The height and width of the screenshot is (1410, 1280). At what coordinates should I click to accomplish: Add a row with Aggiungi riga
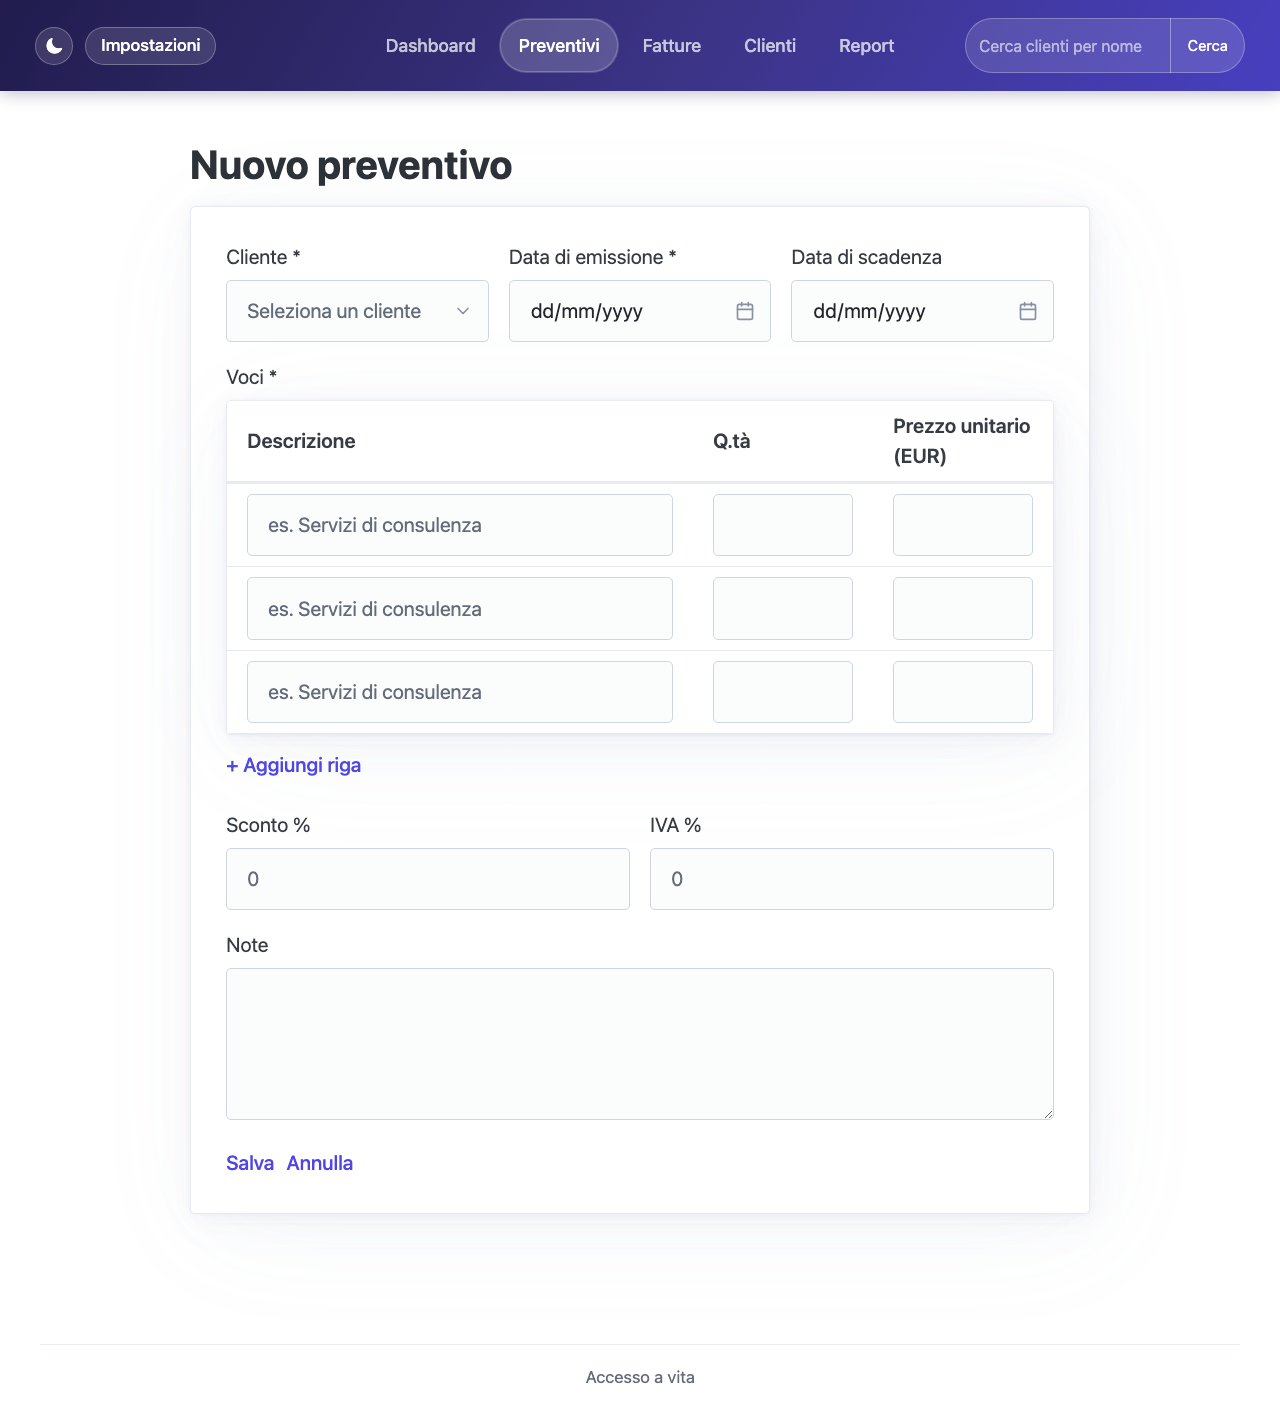[294, 765]
